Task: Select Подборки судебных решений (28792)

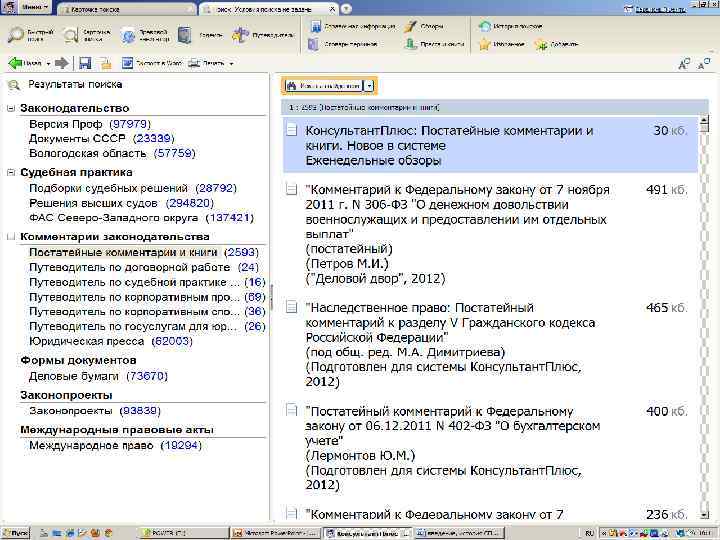Action: coord(133,188)
